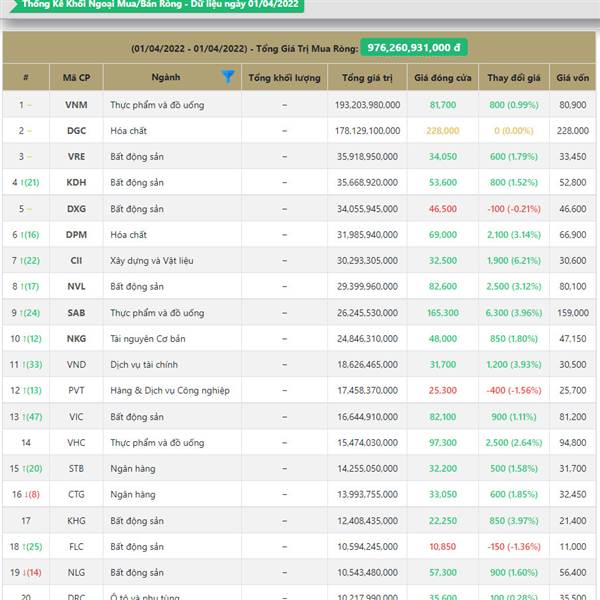Select stock code KDH

click(76, 182)
